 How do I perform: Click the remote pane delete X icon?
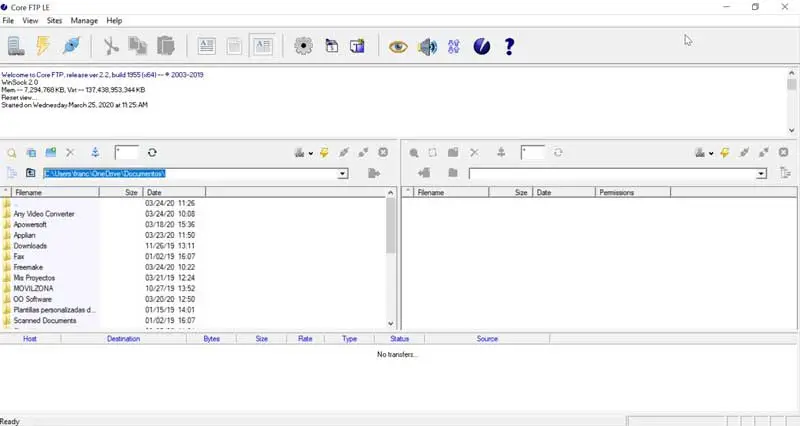tap(474, 153)
